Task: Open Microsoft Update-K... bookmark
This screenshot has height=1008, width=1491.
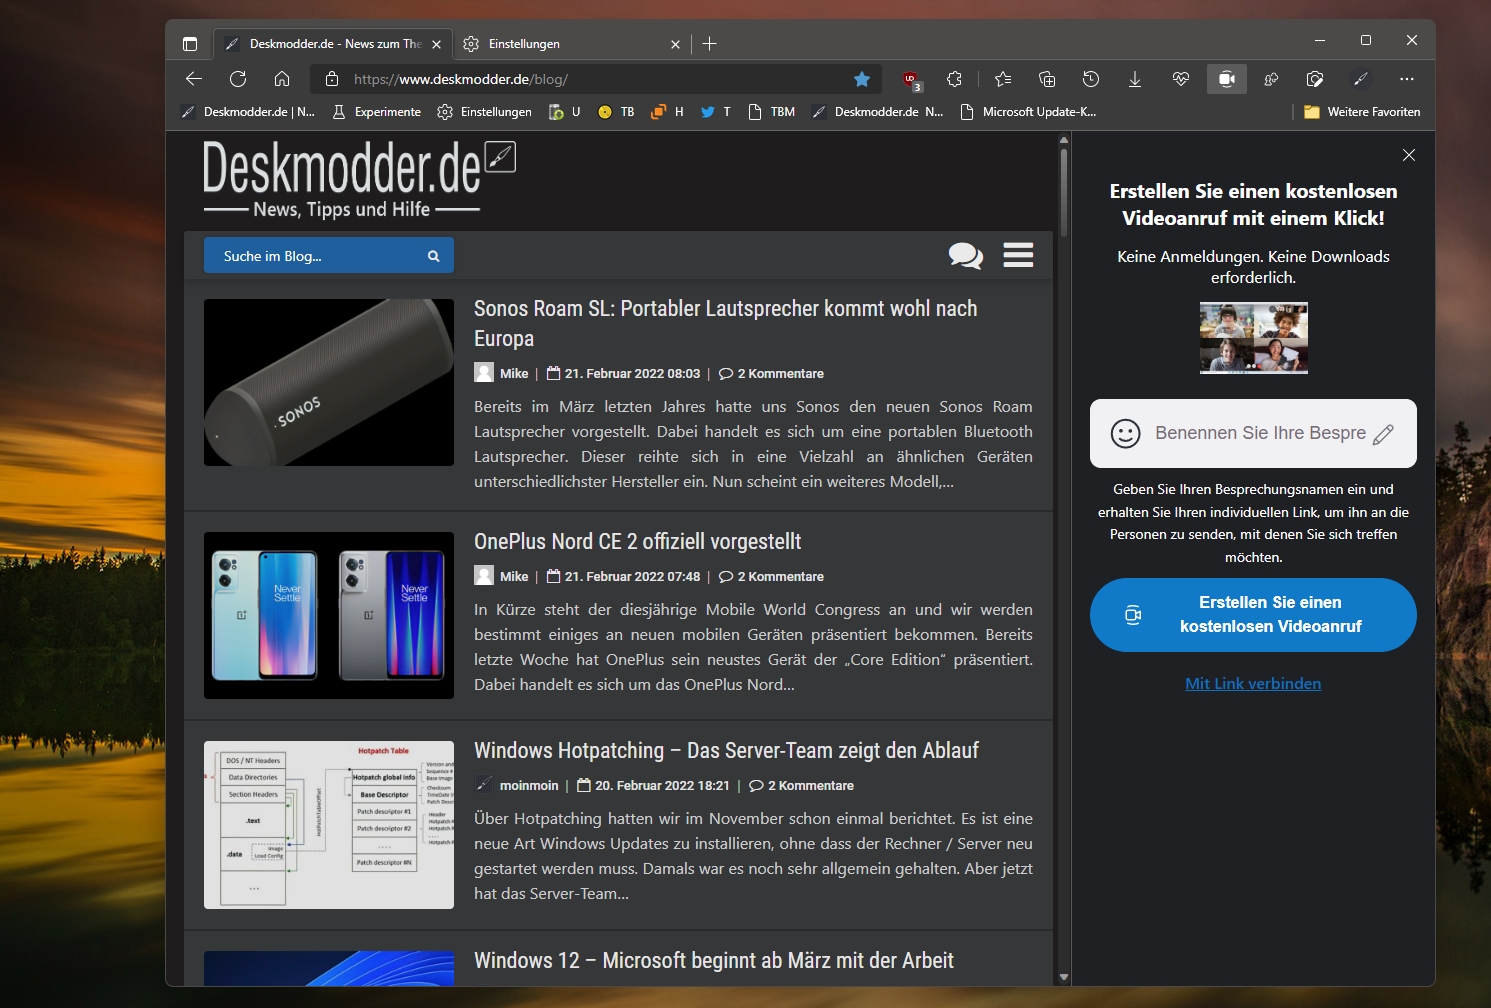Action: [x=1028, y=112]
